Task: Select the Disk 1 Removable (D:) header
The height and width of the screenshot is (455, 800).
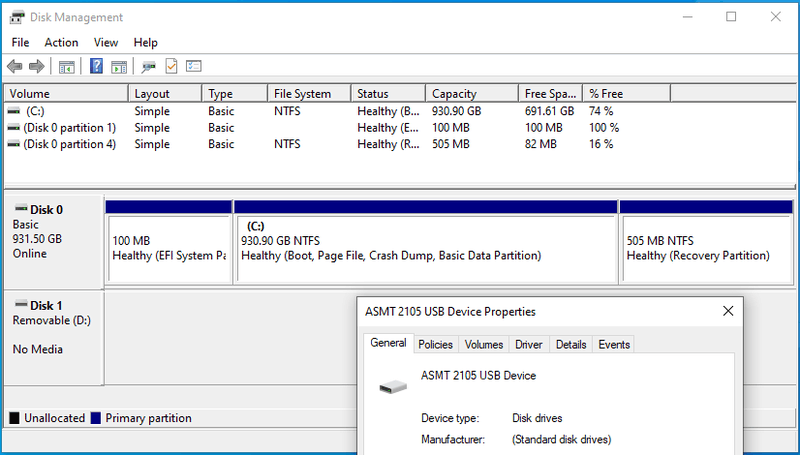Action: pos(54,337)
